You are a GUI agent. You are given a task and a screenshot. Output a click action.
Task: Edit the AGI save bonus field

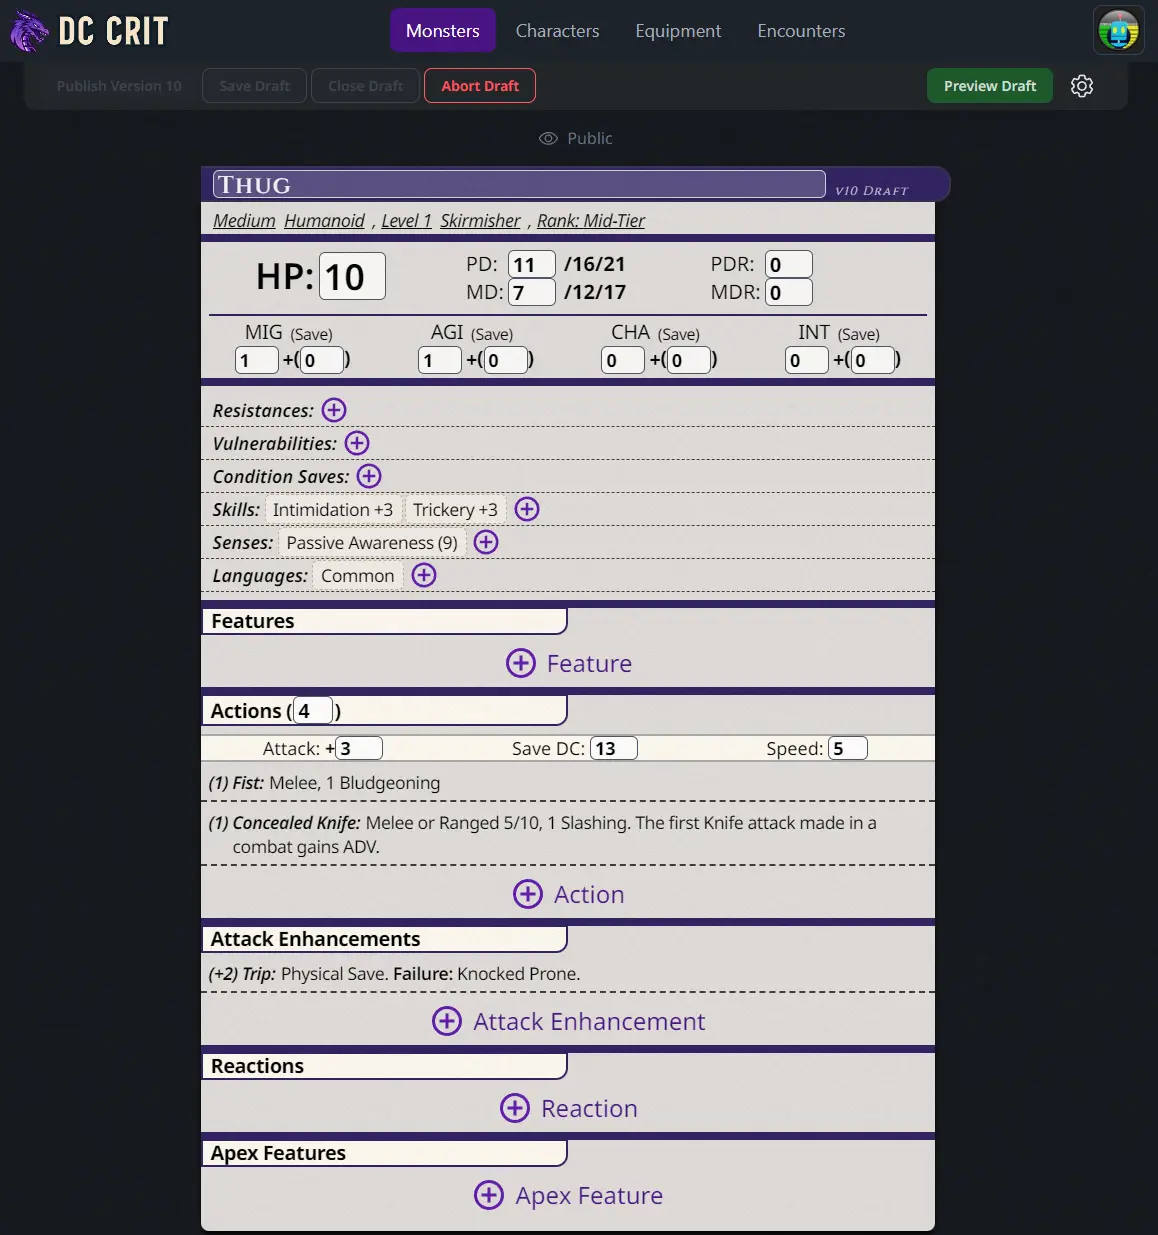tap(506, 360)
